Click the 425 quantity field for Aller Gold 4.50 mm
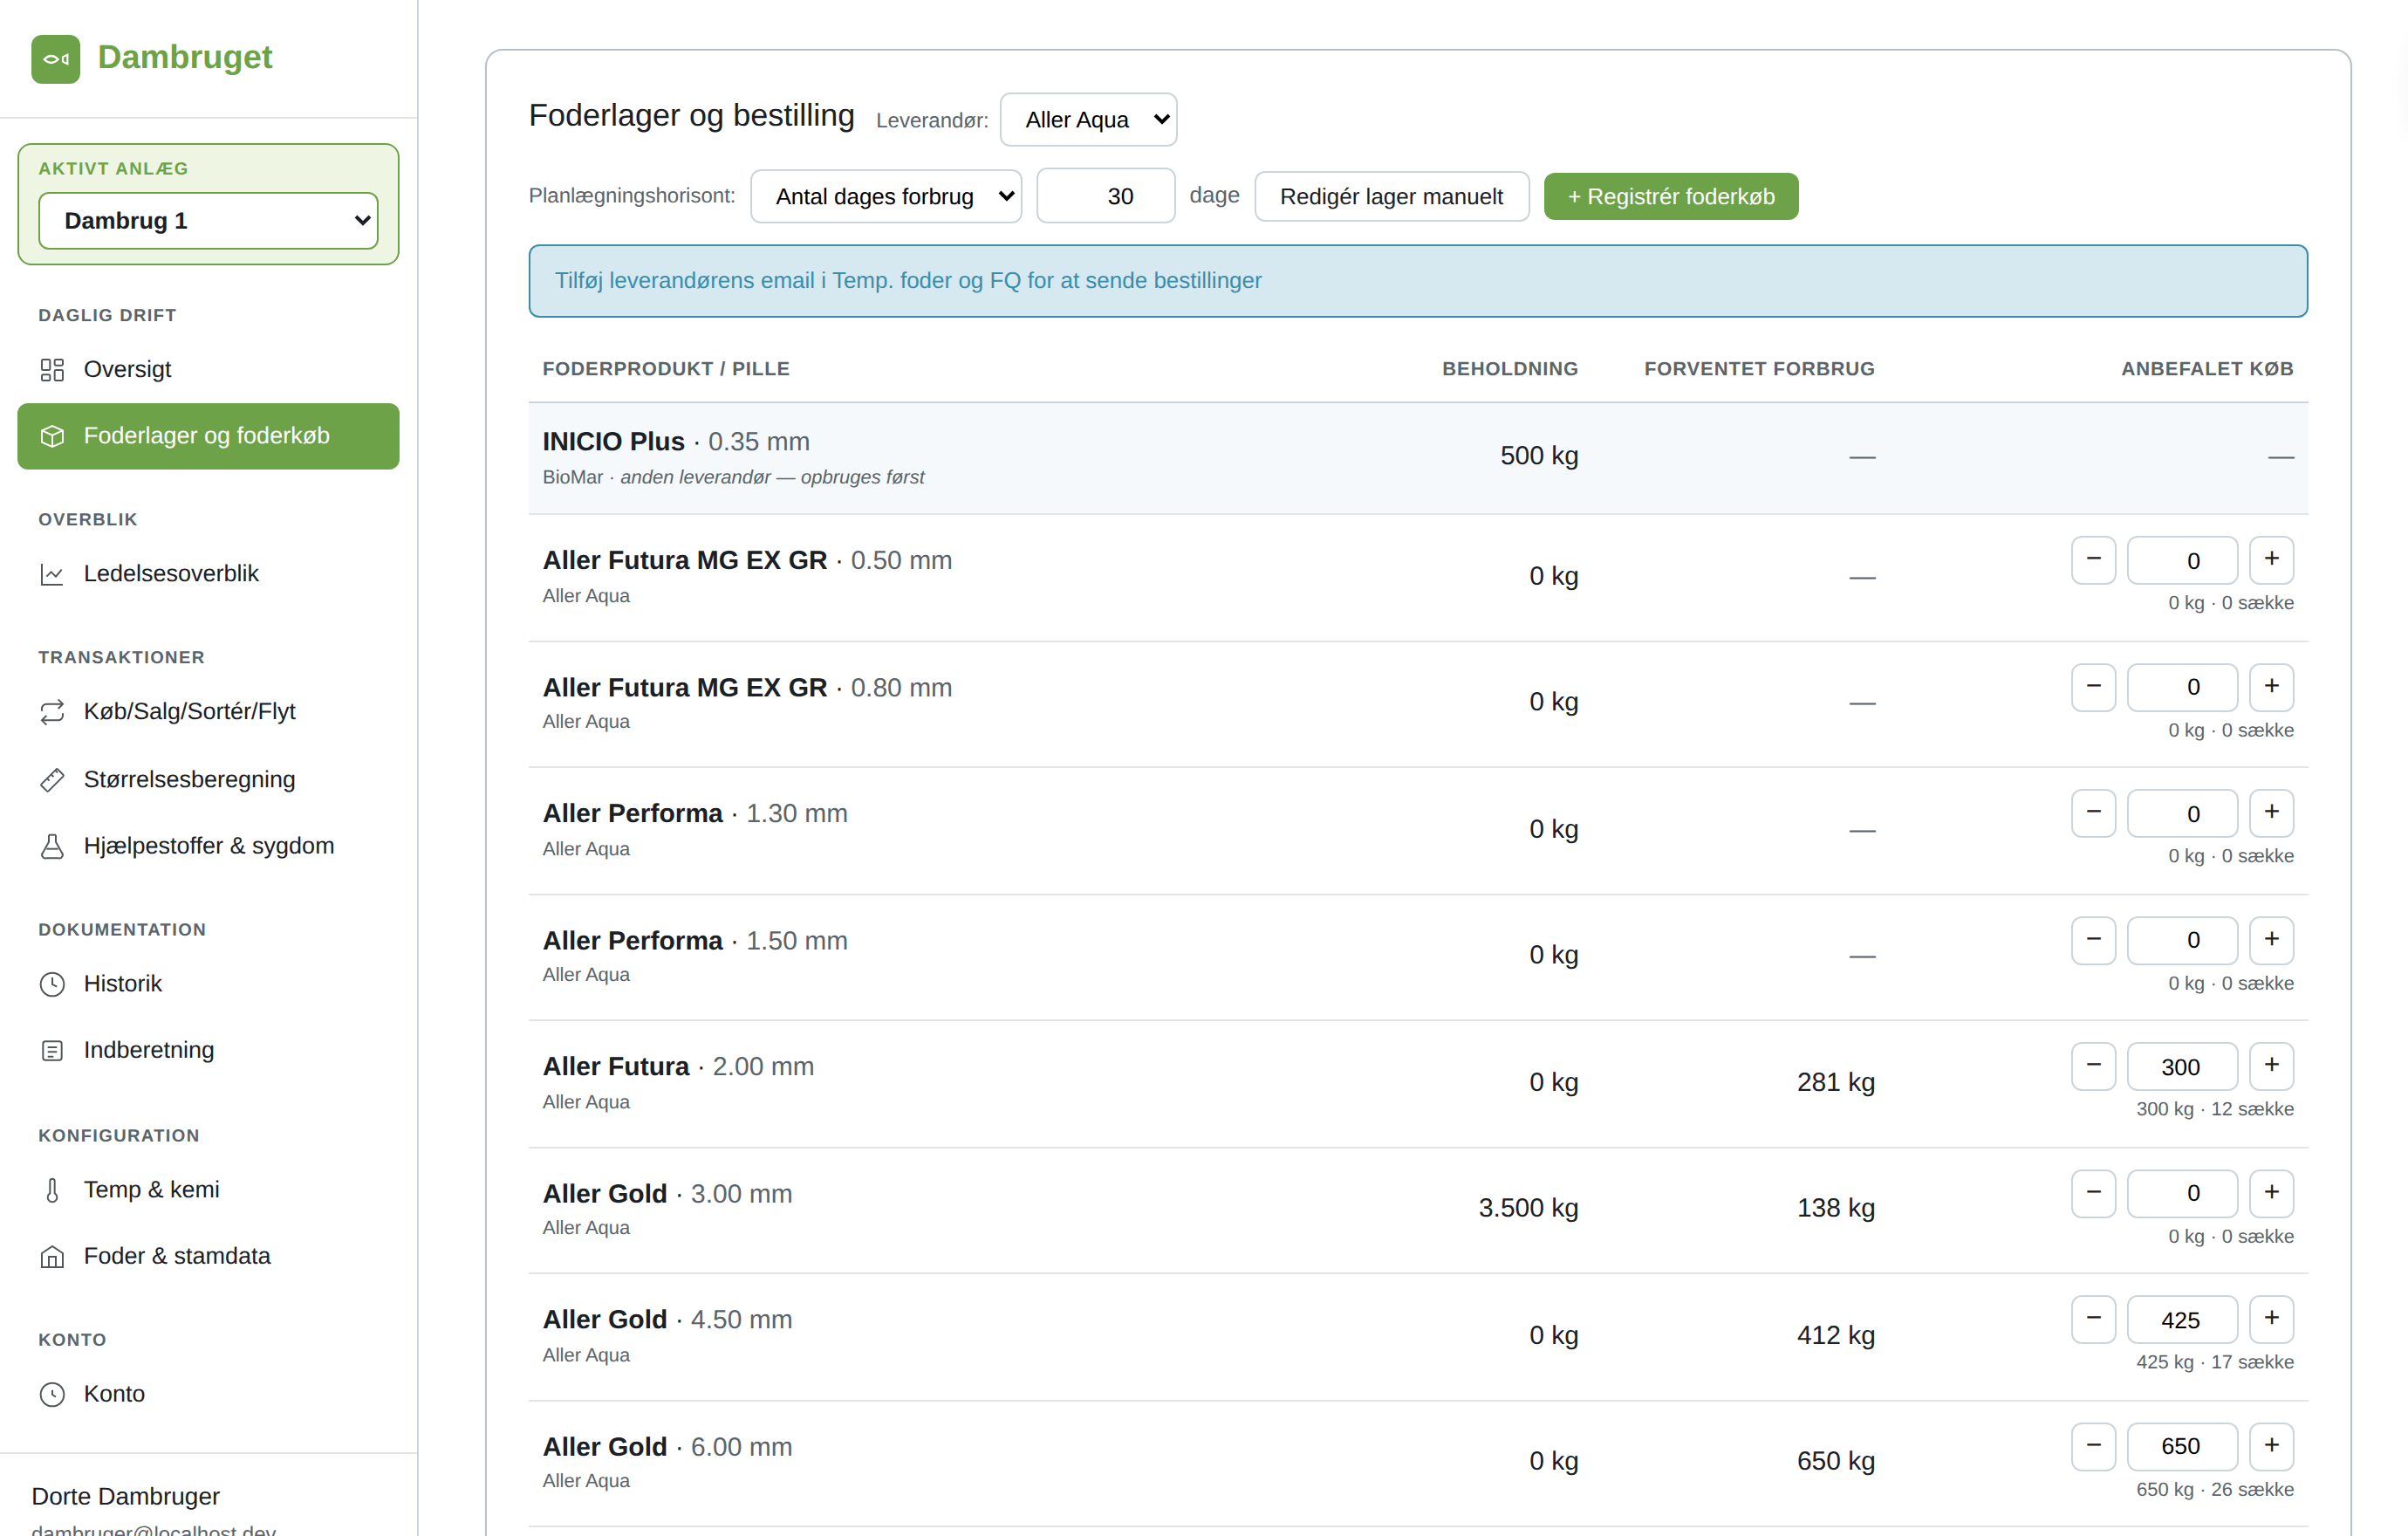Screen dimensions: 2408x1536 (2182, 1319)
